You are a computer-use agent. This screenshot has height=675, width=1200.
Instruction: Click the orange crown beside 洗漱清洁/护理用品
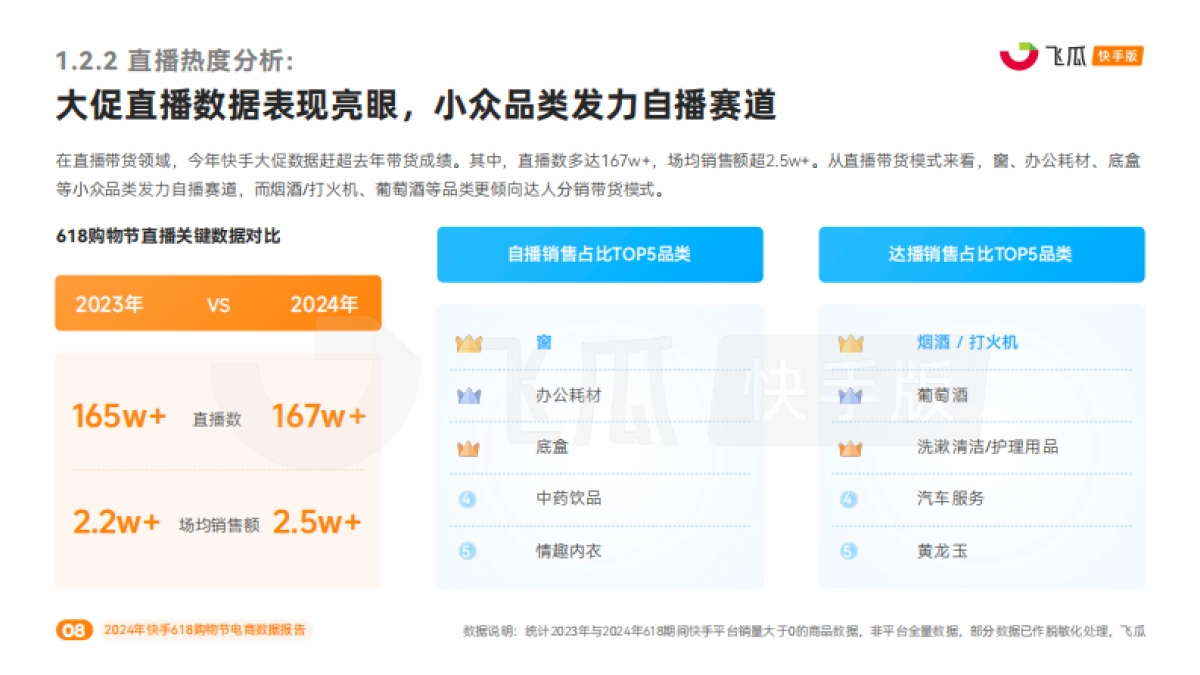pos(849,447)
